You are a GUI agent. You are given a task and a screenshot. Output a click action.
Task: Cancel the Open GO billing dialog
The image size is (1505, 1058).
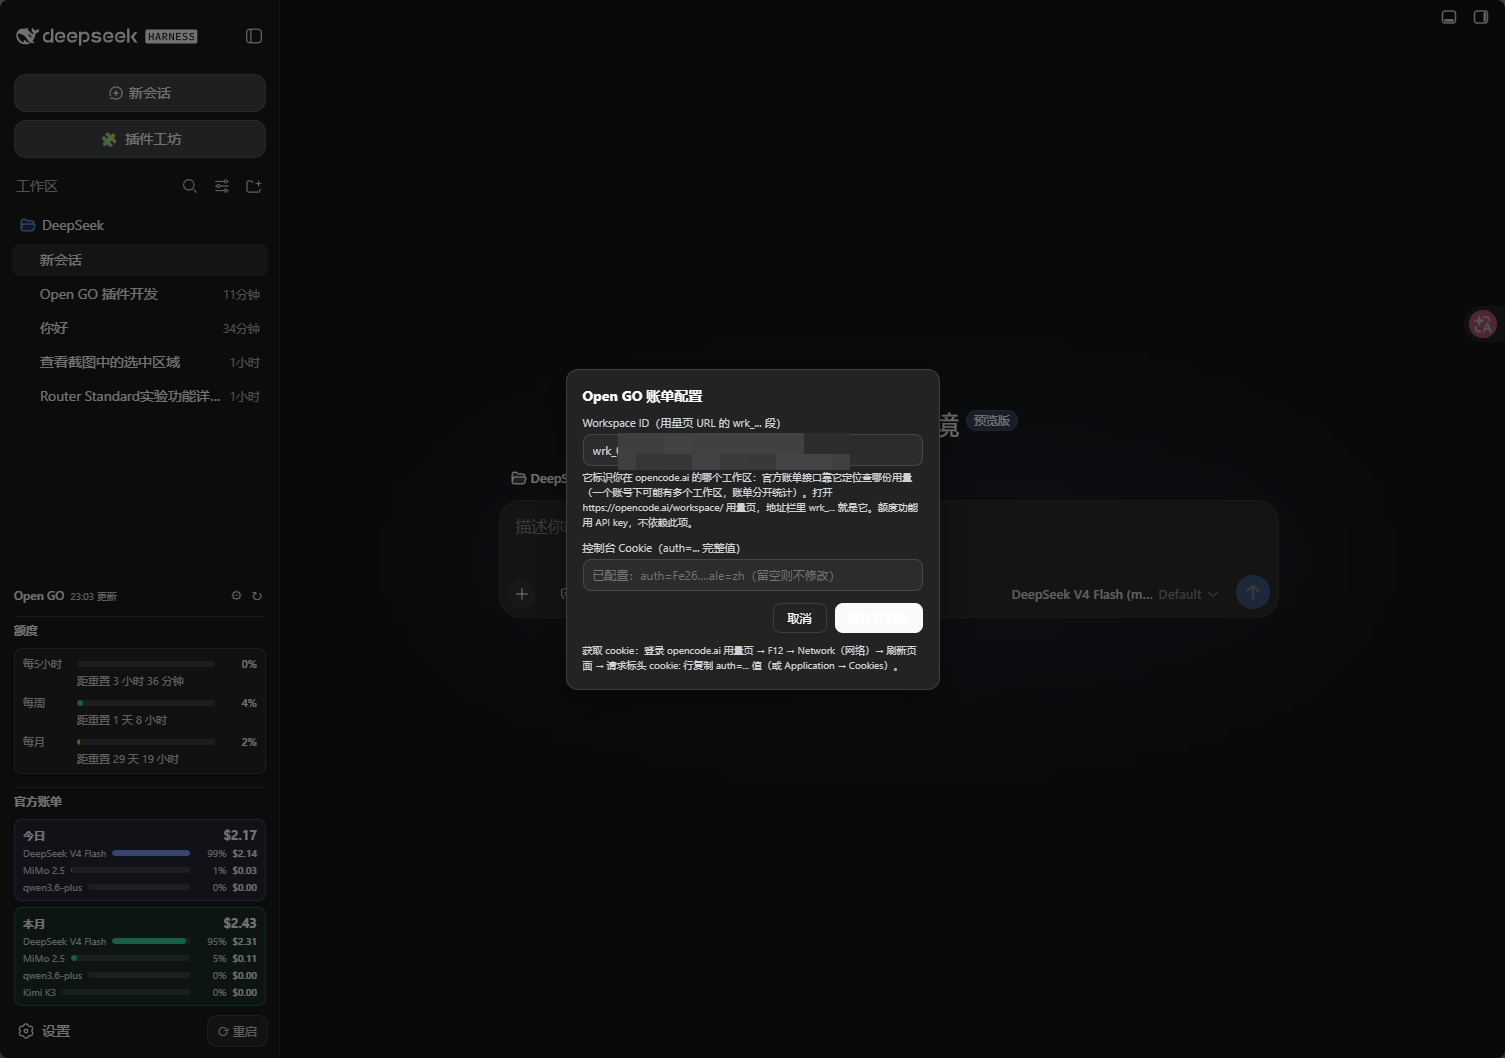coord(800,618)
